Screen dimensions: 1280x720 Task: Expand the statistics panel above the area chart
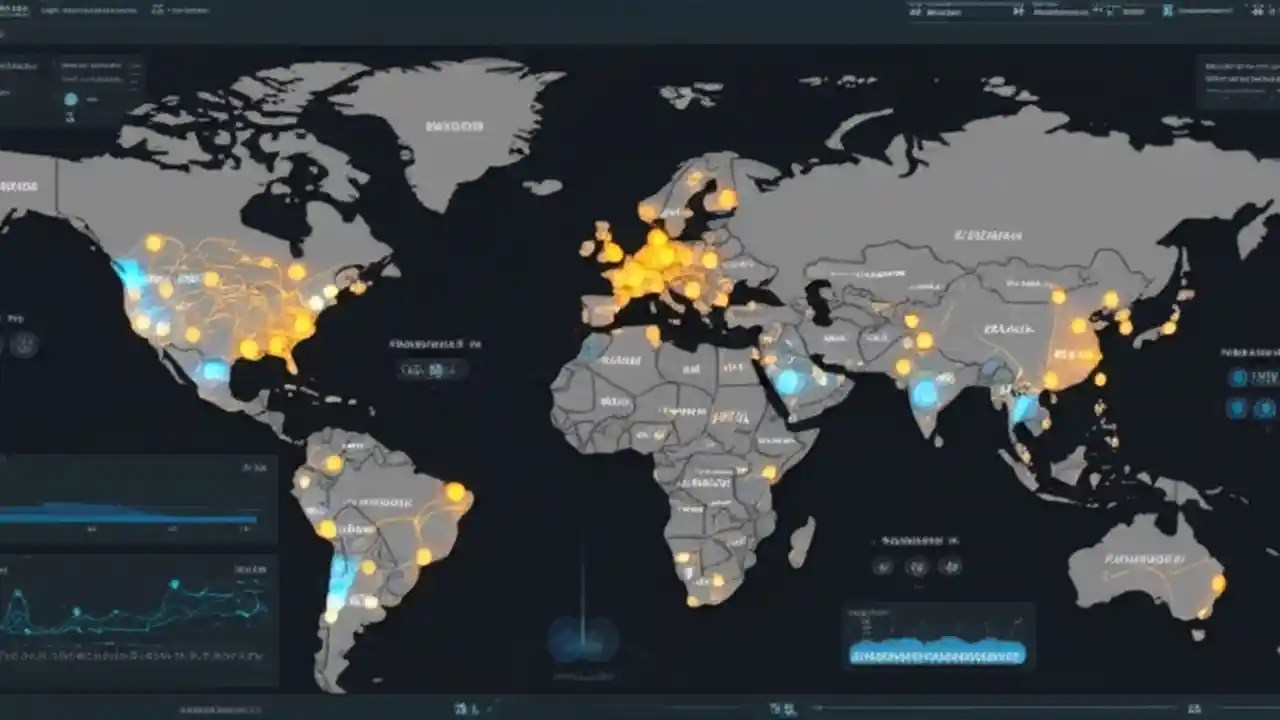point(255,465)
